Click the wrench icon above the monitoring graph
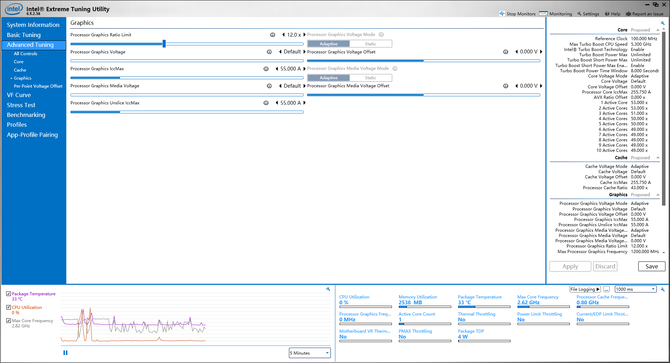Image resolution: width=670 pixels, height=363 pixels. click(x=328, y=289)
